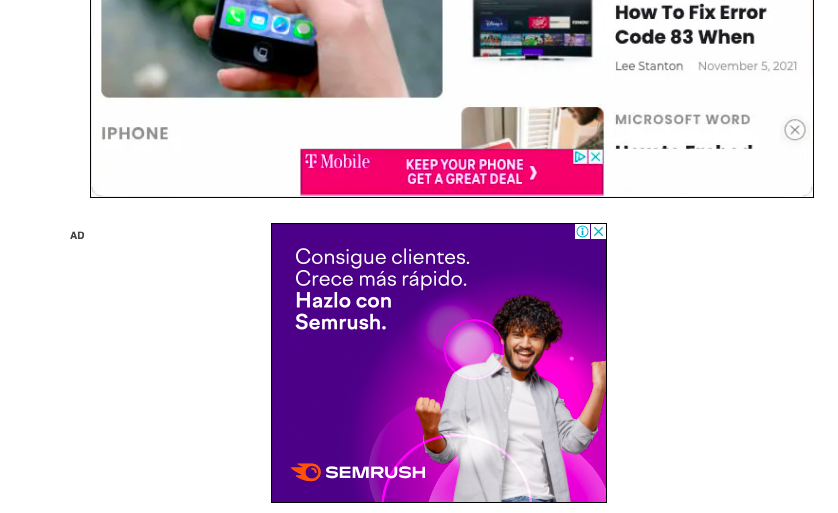
Task: Click the right chevron arrow in T-Mobile ad
Action: [x=533, y=173]
